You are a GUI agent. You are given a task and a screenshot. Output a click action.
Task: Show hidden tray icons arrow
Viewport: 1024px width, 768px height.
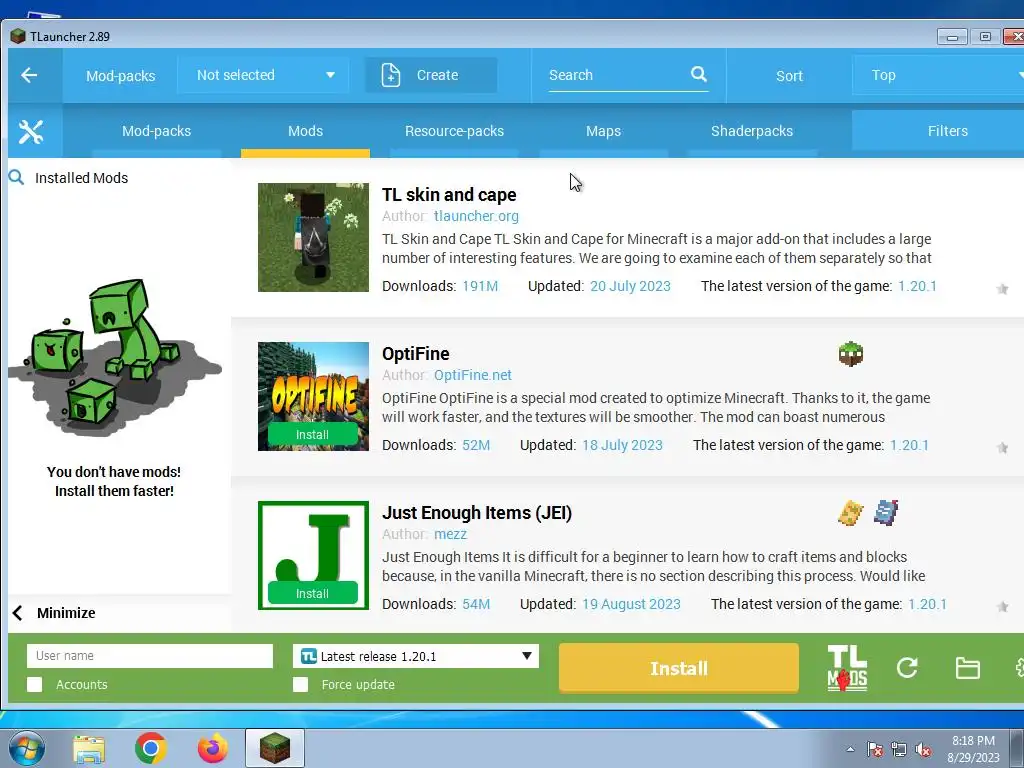pyautogui.click(x=850, y=749)
